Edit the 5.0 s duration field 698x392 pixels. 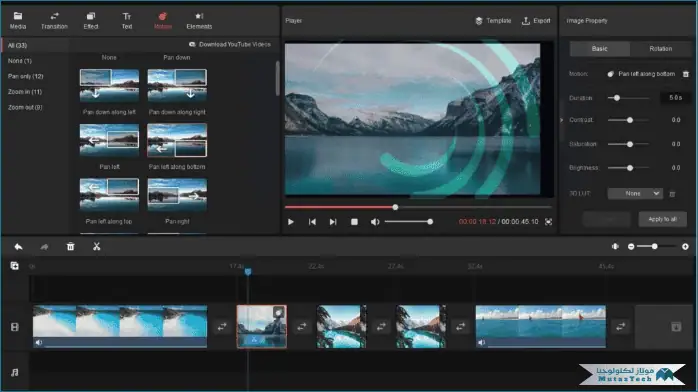pyautogui.click(x=675, y=98)
